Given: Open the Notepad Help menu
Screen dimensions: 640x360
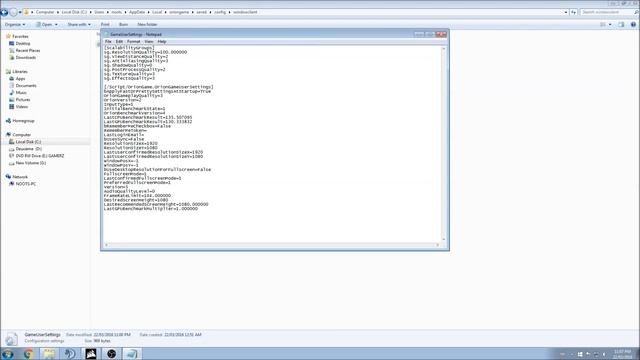Looking at the screenshot, I should [x=162, y=42].
